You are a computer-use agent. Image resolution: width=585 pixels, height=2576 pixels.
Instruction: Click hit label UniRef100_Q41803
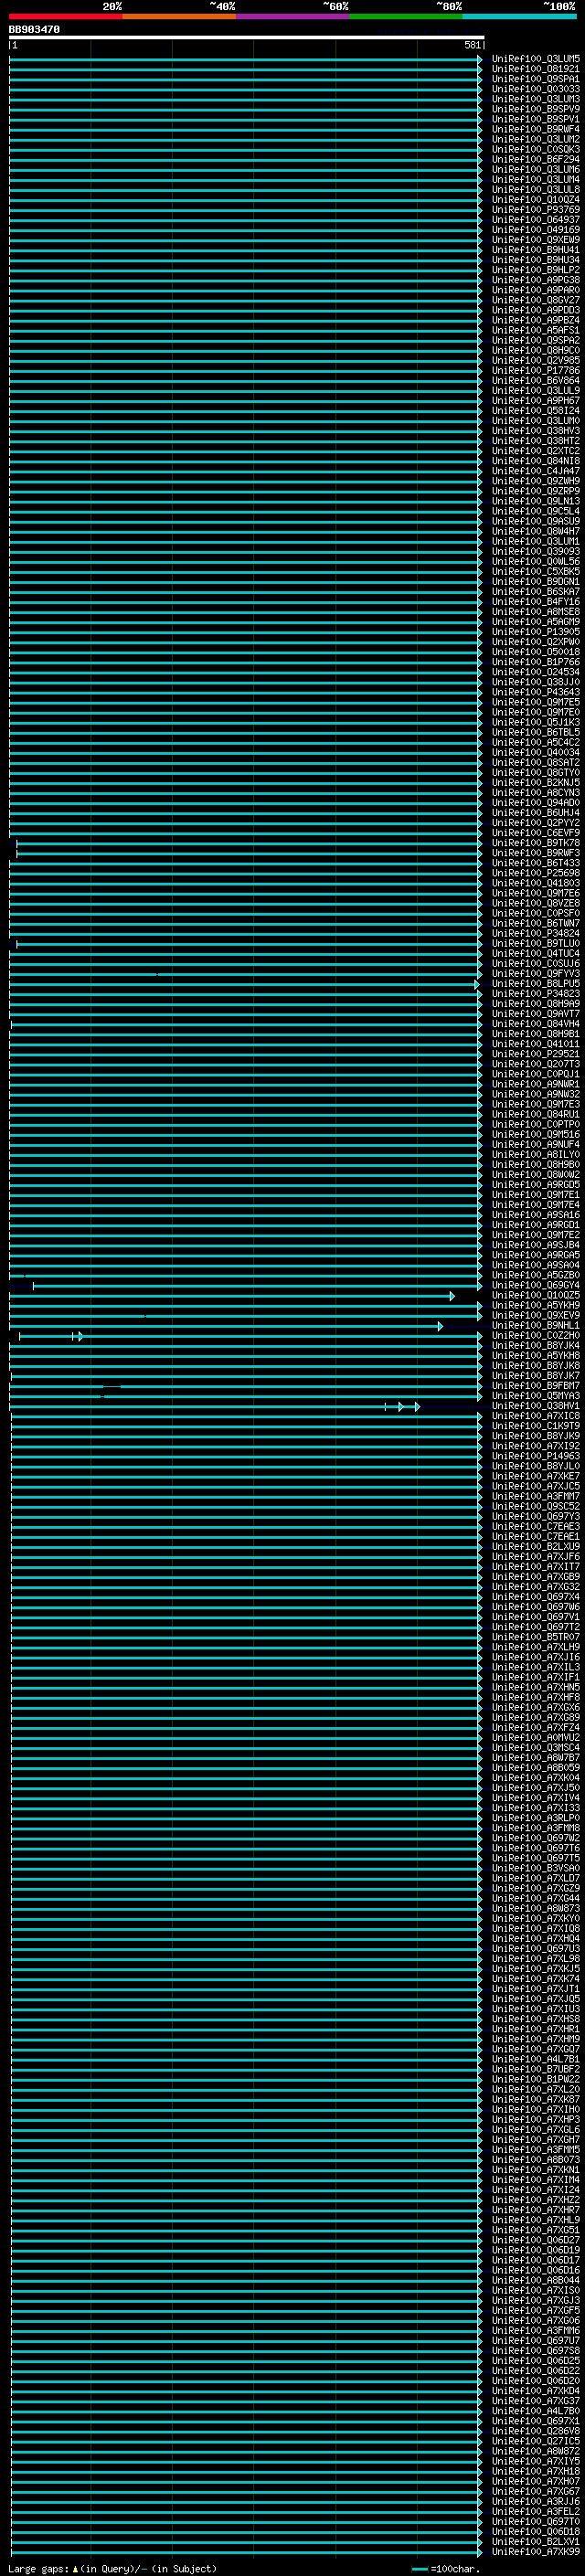click(536, 883)
